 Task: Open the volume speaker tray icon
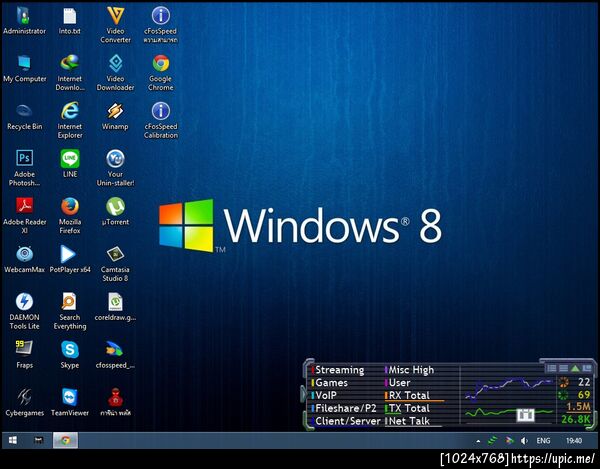(x=524, y=441)
